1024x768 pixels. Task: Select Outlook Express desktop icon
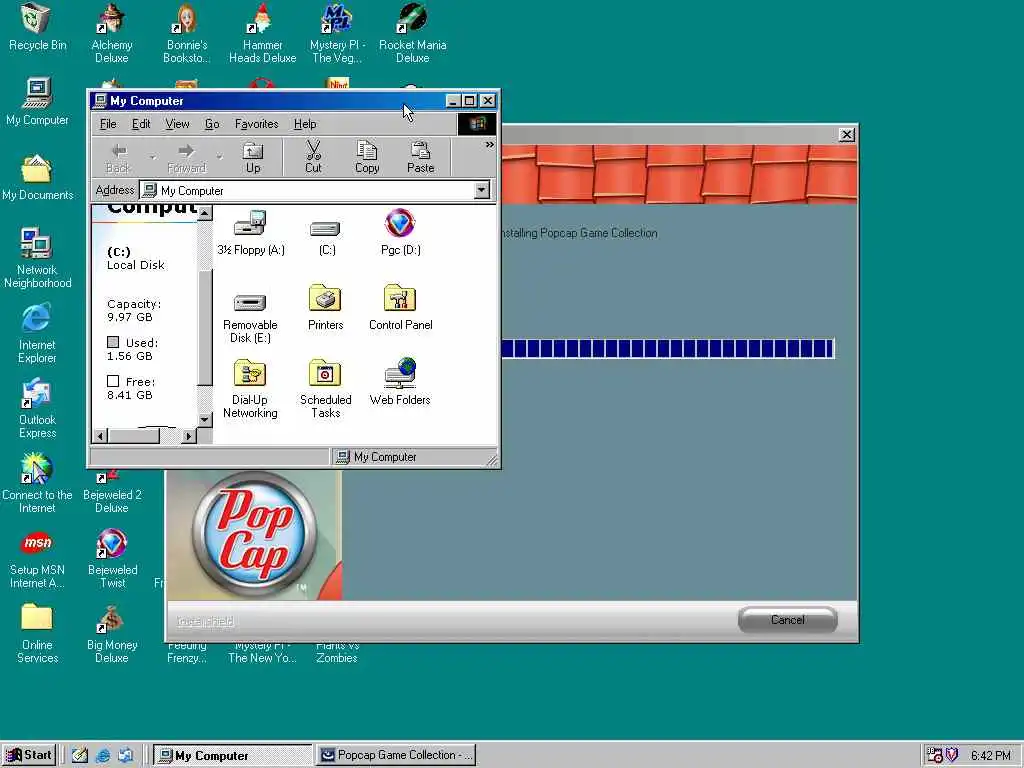click(x=37, y=408)
